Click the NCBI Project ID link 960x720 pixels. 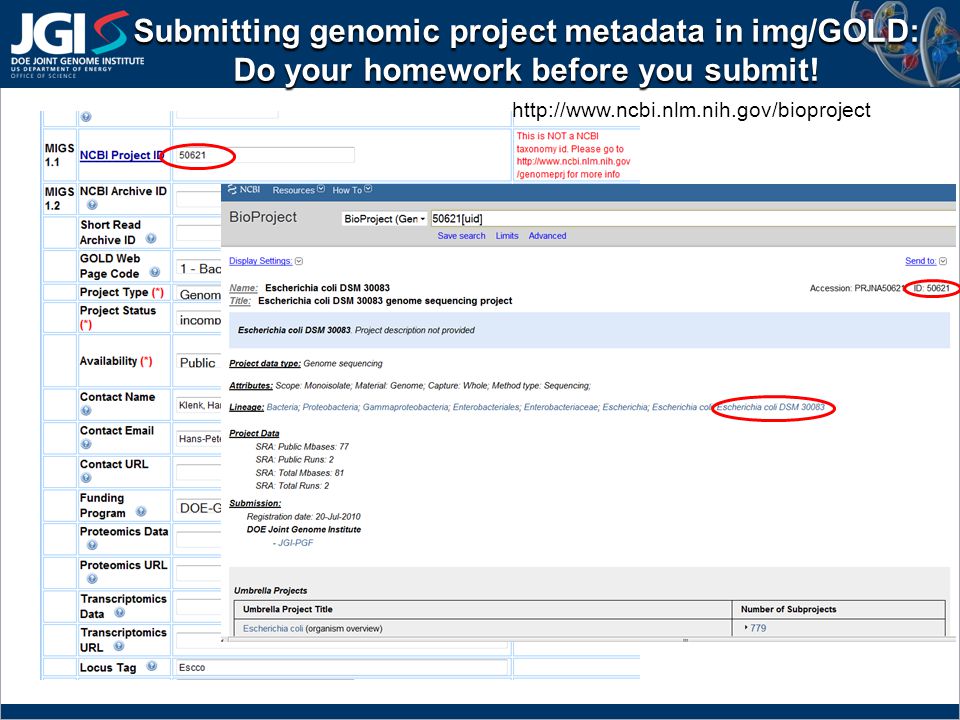point(122,155)
